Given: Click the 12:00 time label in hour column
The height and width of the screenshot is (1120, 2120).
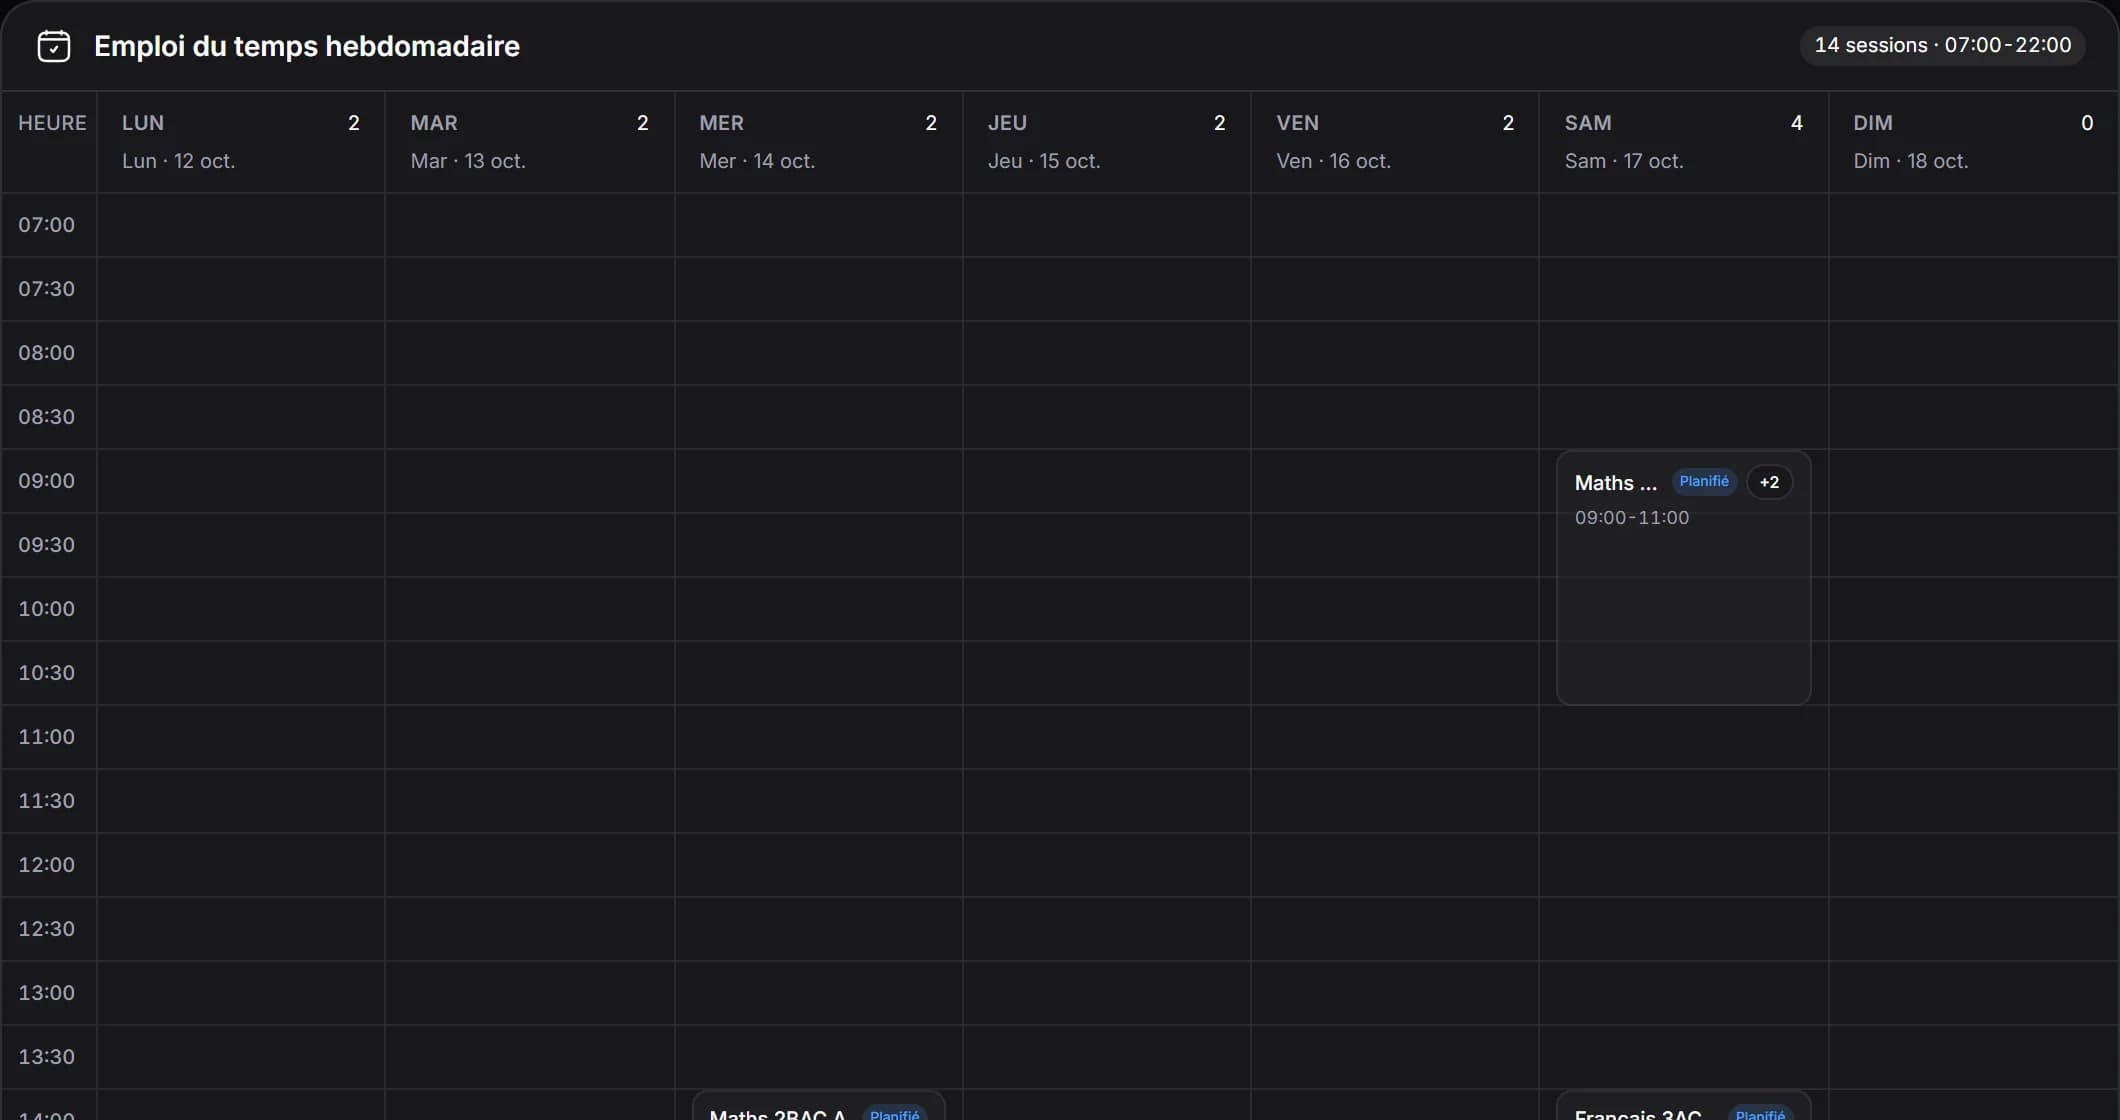Looking at the screenshot, I should [x=47, y=865].
